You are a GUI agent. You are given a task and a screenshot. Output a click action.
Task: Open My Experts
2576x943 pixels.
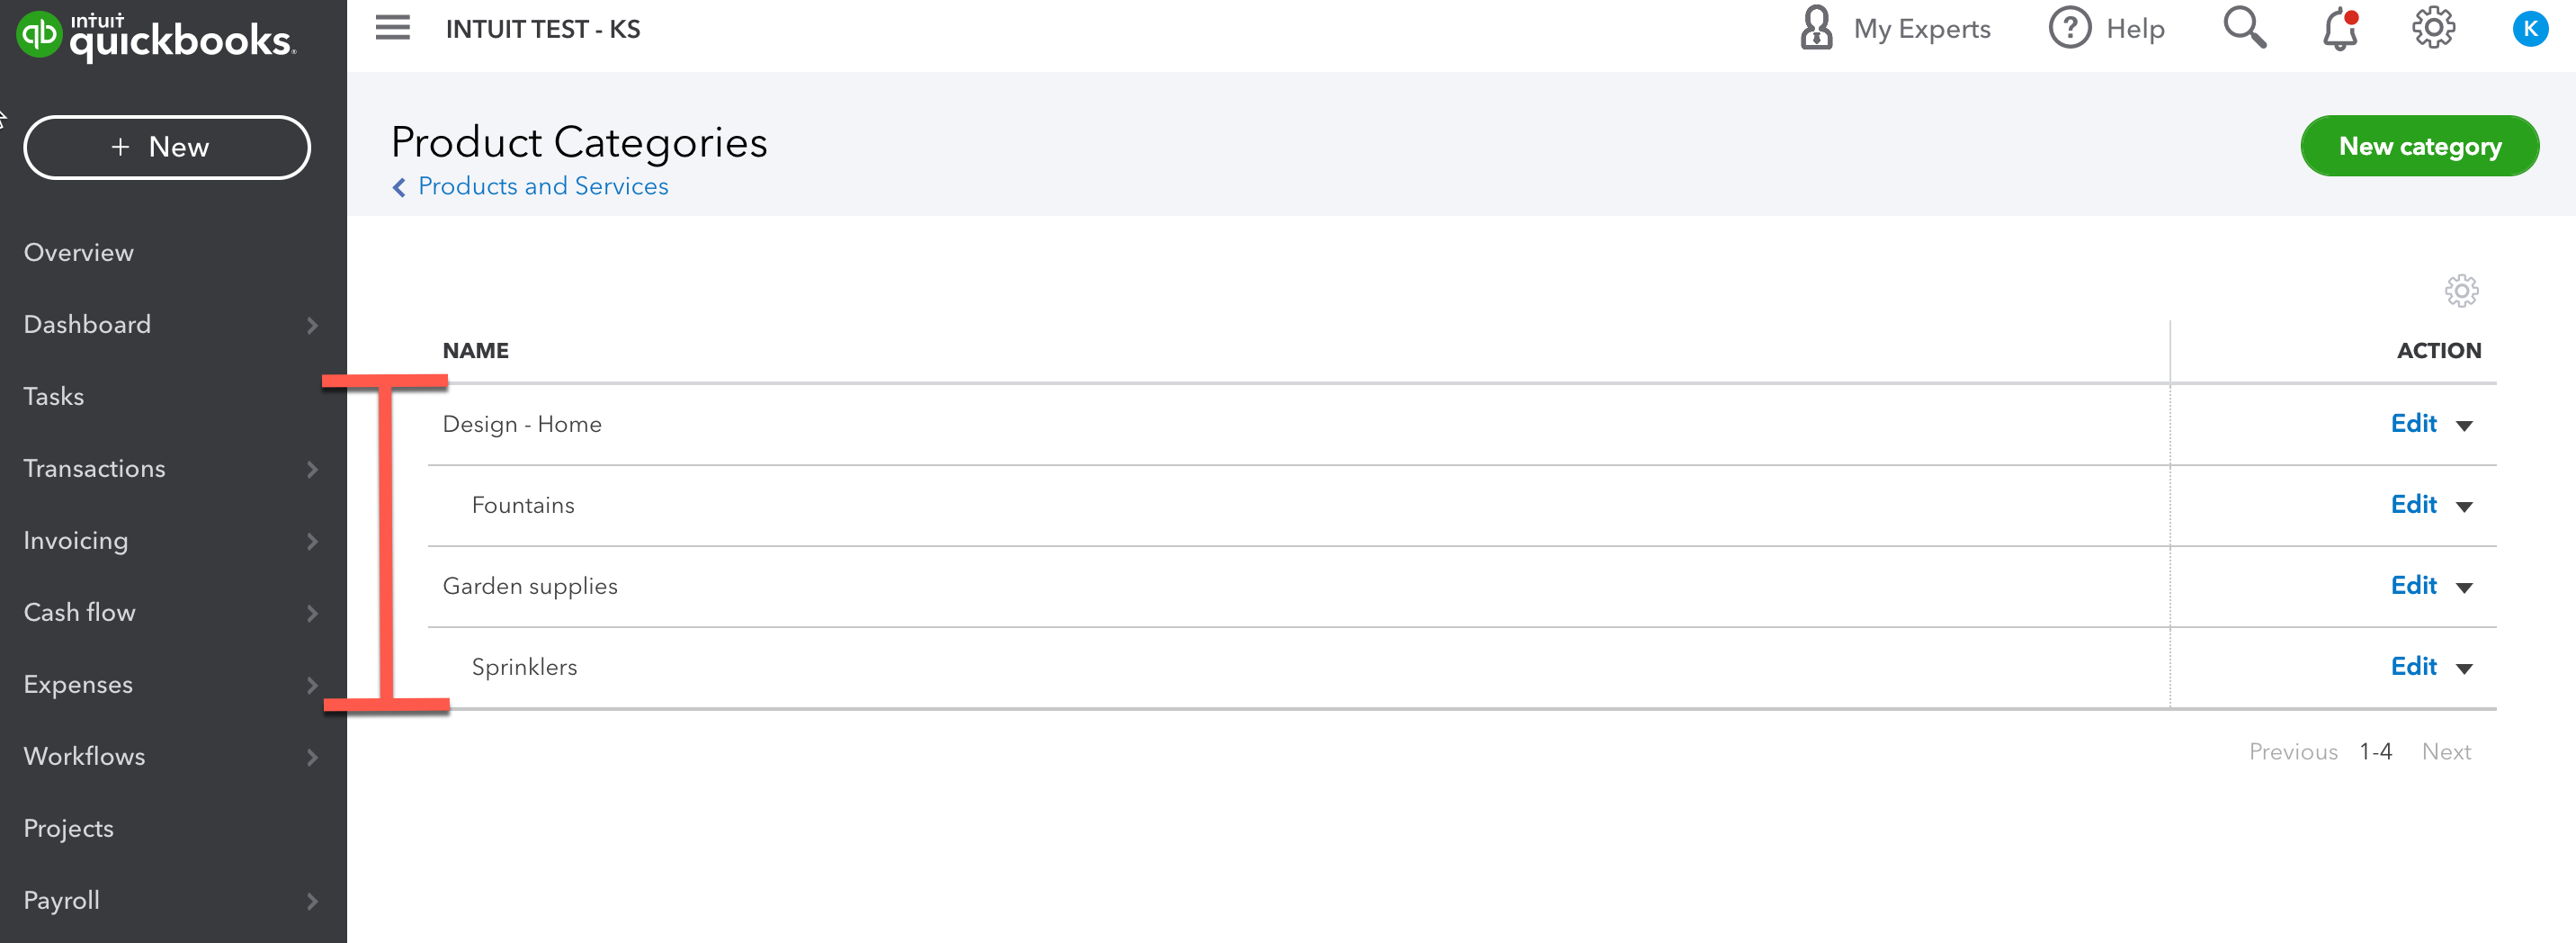click(x=1895, y=28)
